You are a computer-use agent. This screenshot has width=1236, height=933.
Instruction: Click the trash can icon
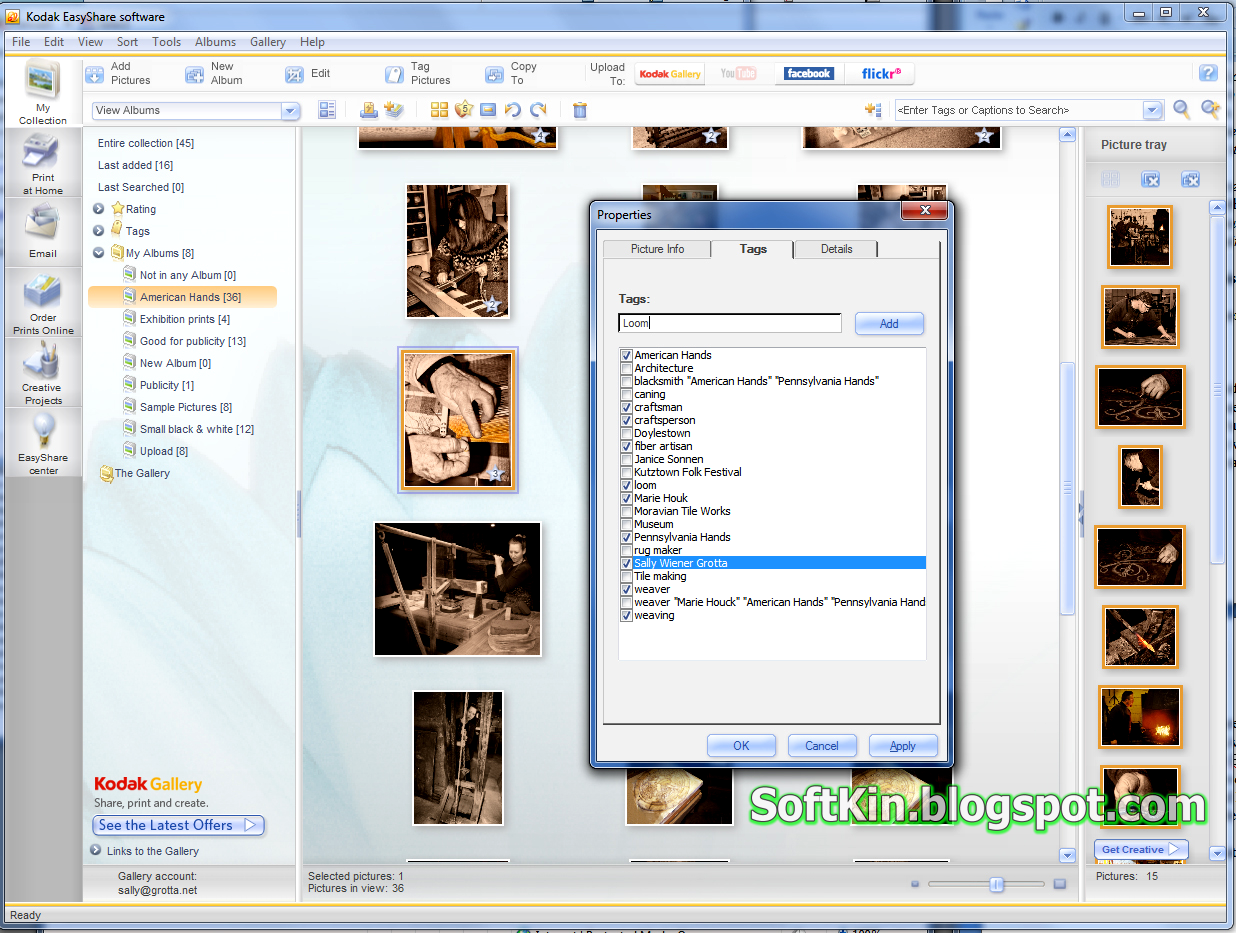580,110
